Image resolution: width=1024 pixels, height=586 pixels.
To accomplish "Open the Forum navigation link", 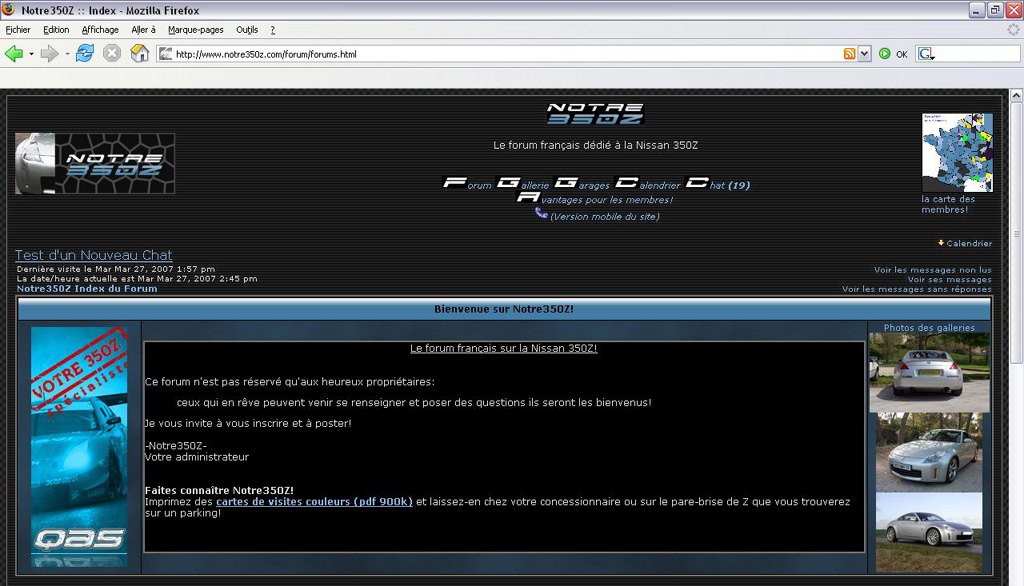I will point(467,184).
